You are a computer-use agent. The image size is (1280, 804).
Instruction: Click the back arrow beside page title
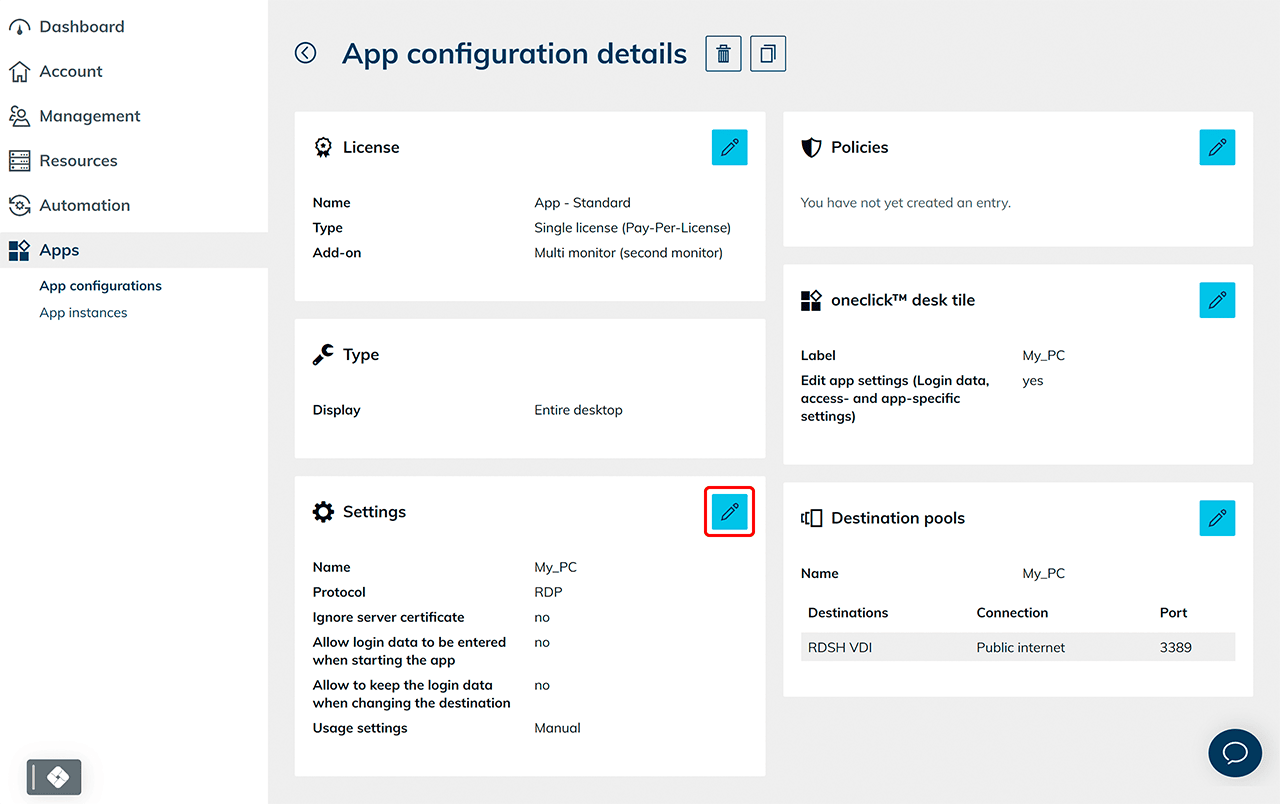[x=305, y=53]
